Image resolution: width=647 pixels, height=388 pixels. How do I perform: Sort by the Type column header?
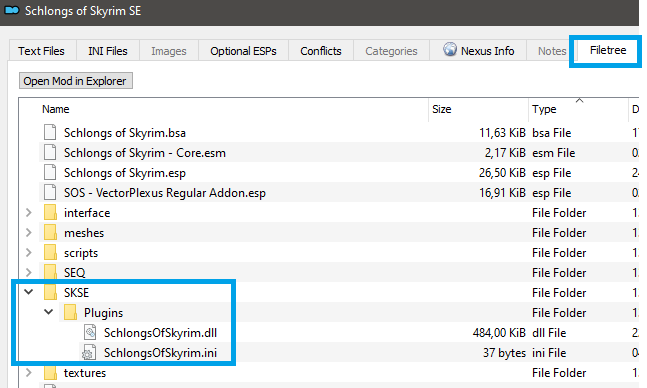pyautogui.click(x=578, y=109)
